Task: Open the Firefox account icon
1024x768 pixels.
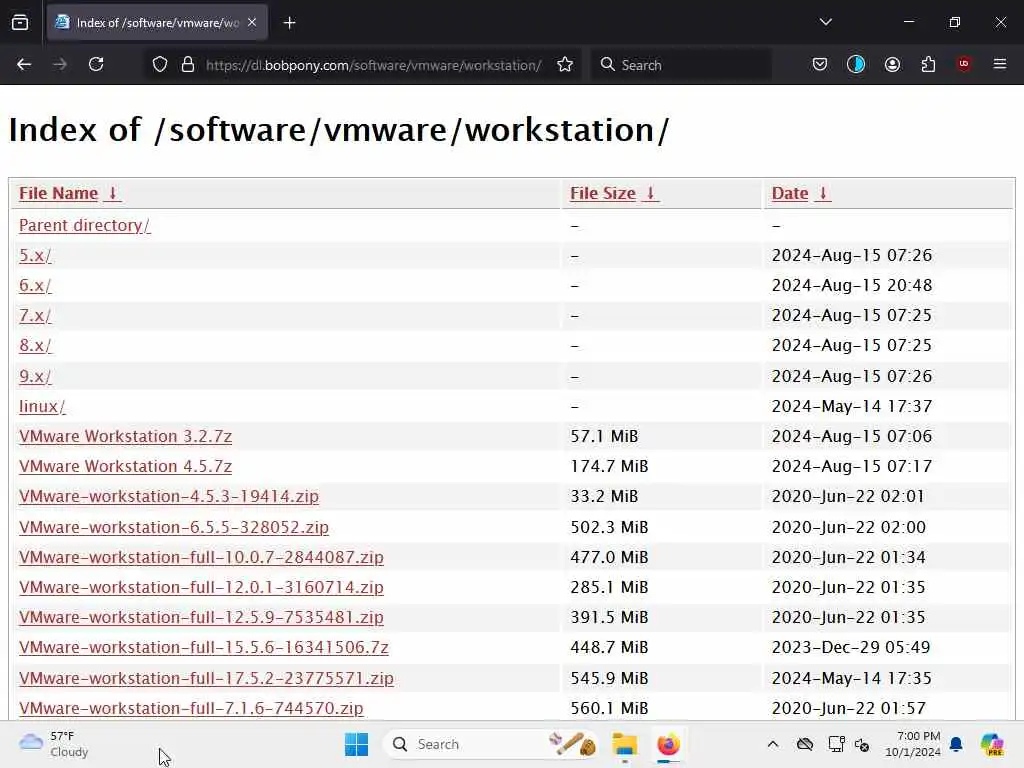Action: pyautogui.click(x=892, y=65)
